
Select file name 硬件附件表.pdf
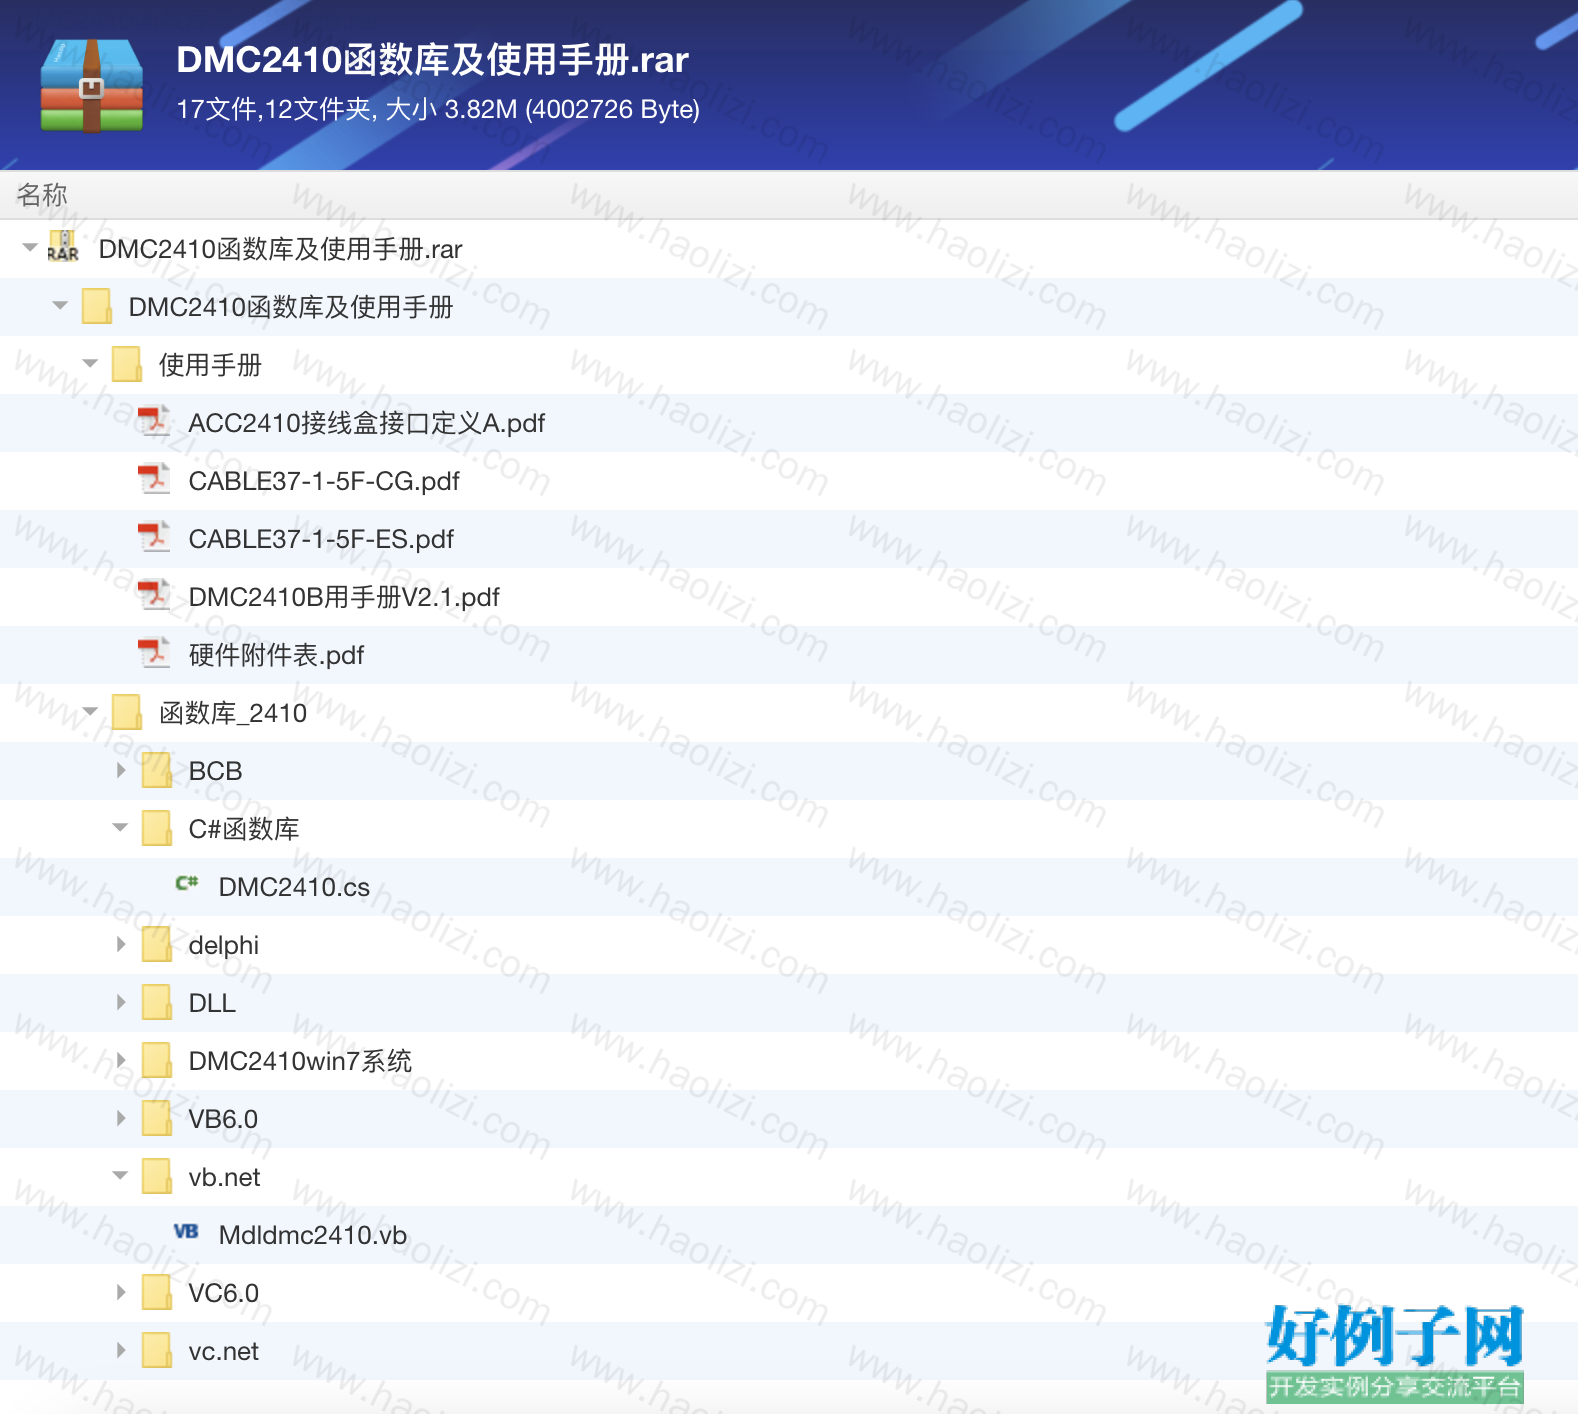point(276,655)
